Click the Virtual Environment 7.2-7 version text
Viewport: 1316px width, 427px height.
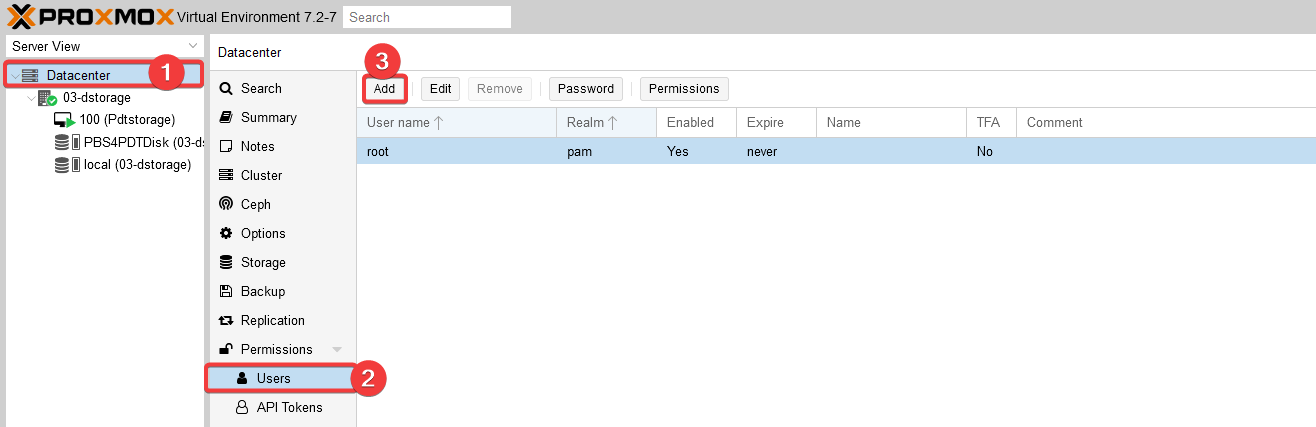(256, 17)
